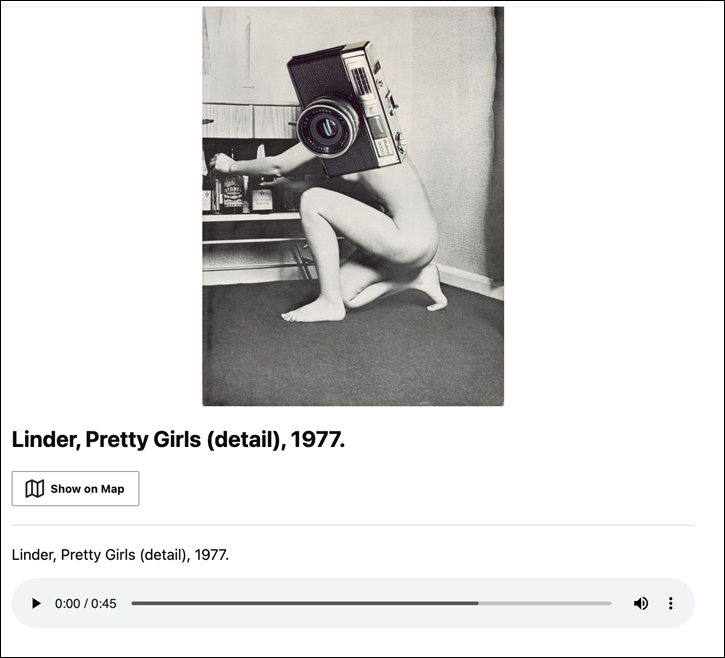Open the Pretty Girls artwork image
The height and width of the screenshot is (658, 725).
[x=353, y=206]
